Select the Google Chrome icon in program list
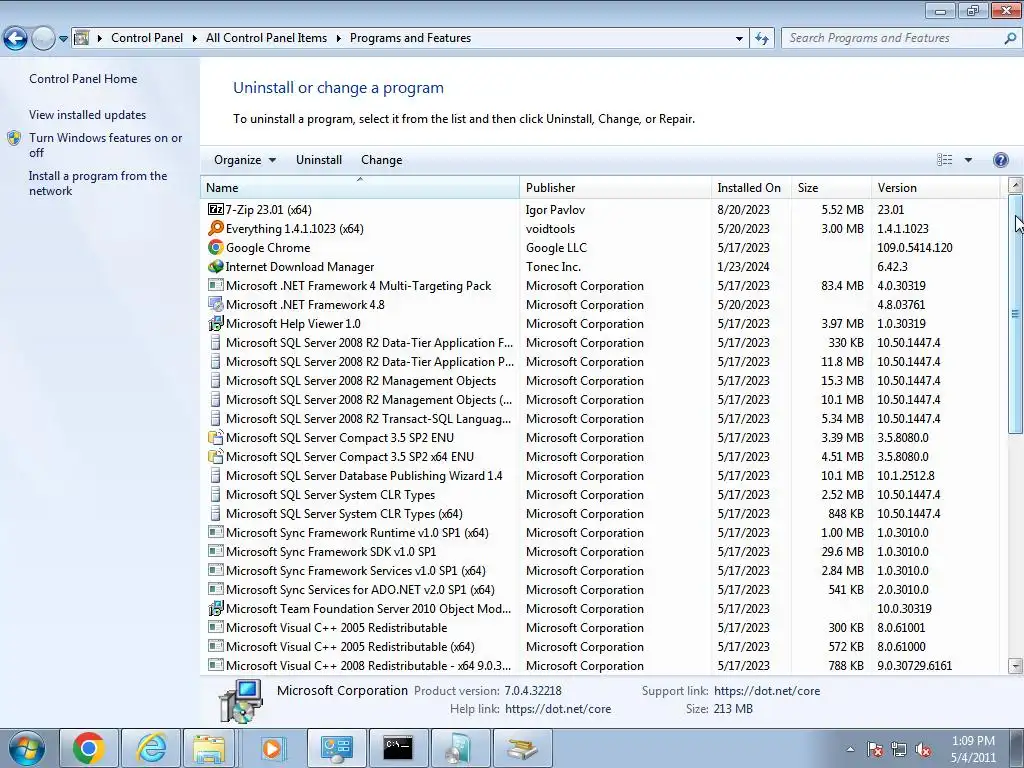The width and height of the screenshot is (1024, 768). (x=216, y=248)
